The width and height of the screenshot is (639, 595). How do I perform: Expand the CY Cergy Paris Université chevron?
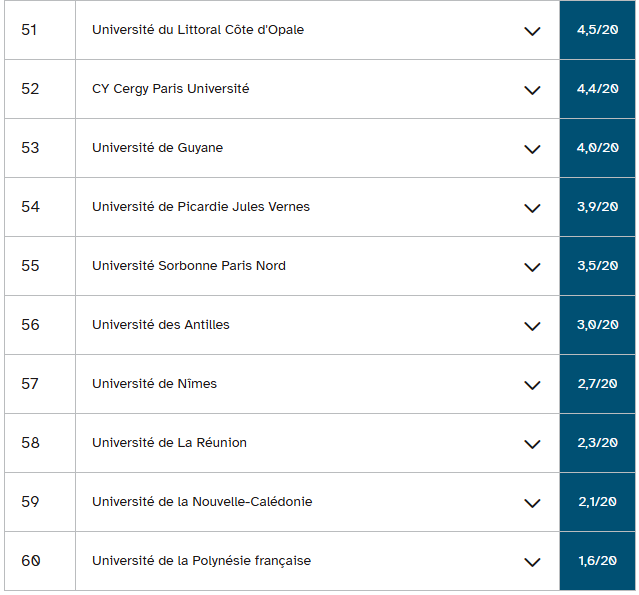pyautogui.click(x=532, y=90)
